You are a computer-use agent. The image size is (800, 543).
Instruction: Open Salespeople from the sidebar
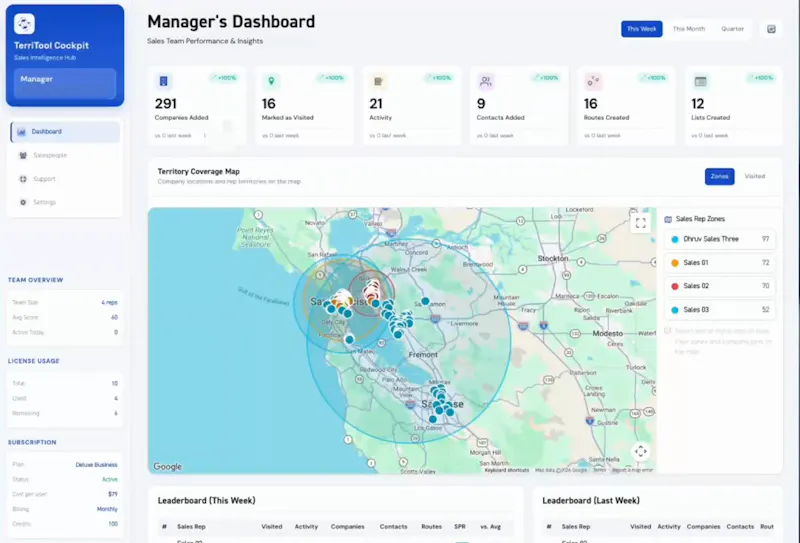[65, 155]
